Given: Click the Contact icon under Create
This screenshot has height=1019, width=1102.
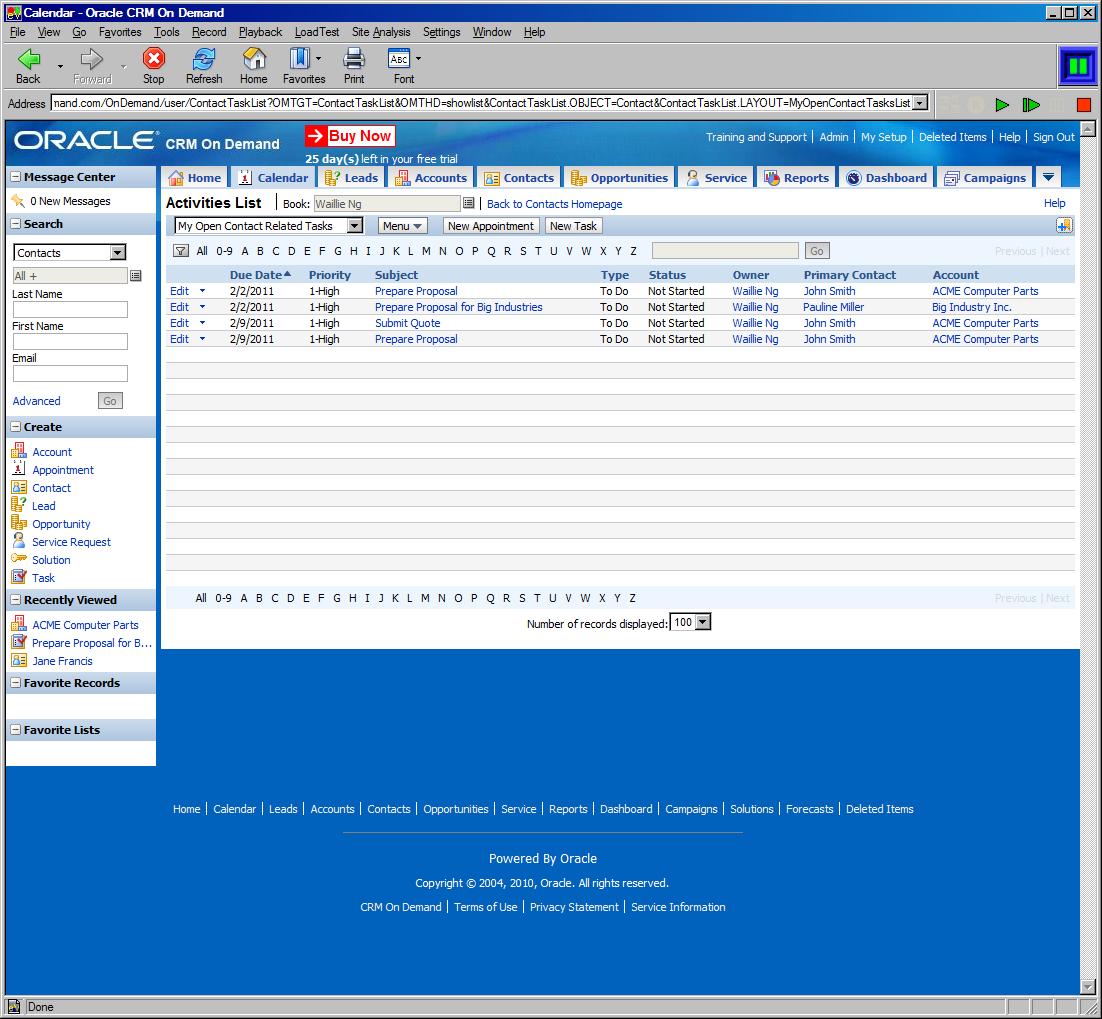Looking at the screenshot, I should click(x=19, y=487).
